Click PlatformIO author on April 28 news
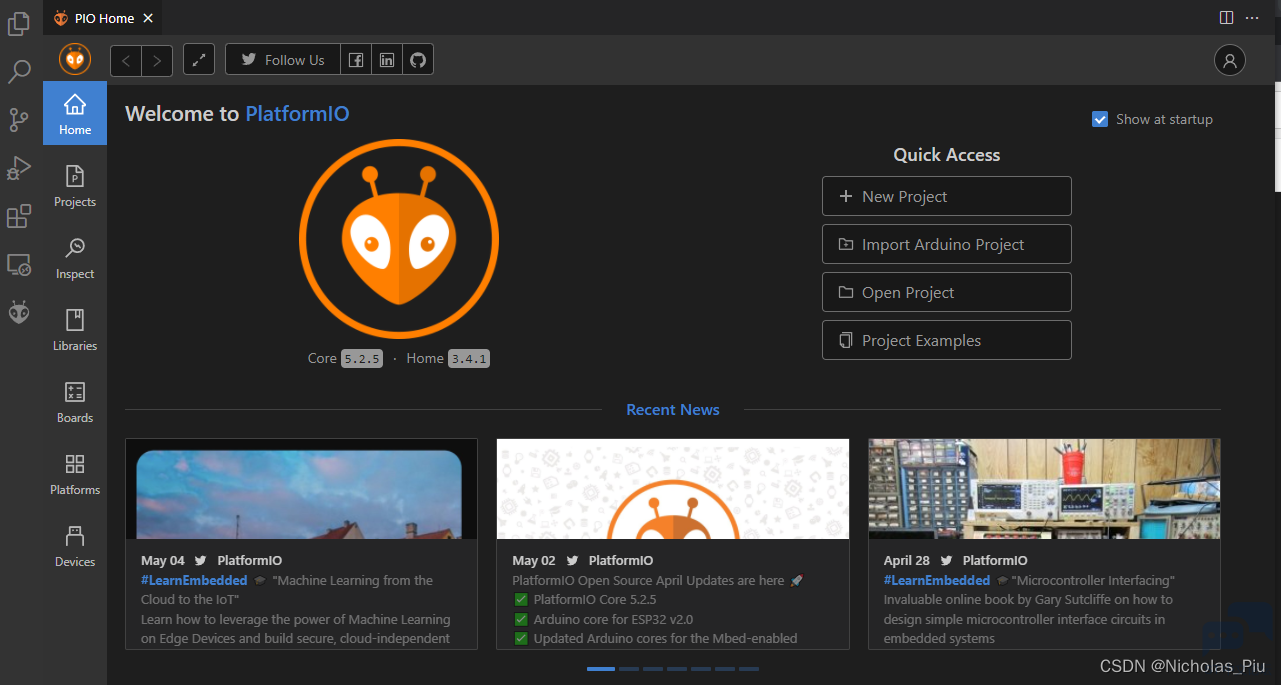Viewport: 1281px width, 685px height. pyautogui.click(x=995, y=561)
